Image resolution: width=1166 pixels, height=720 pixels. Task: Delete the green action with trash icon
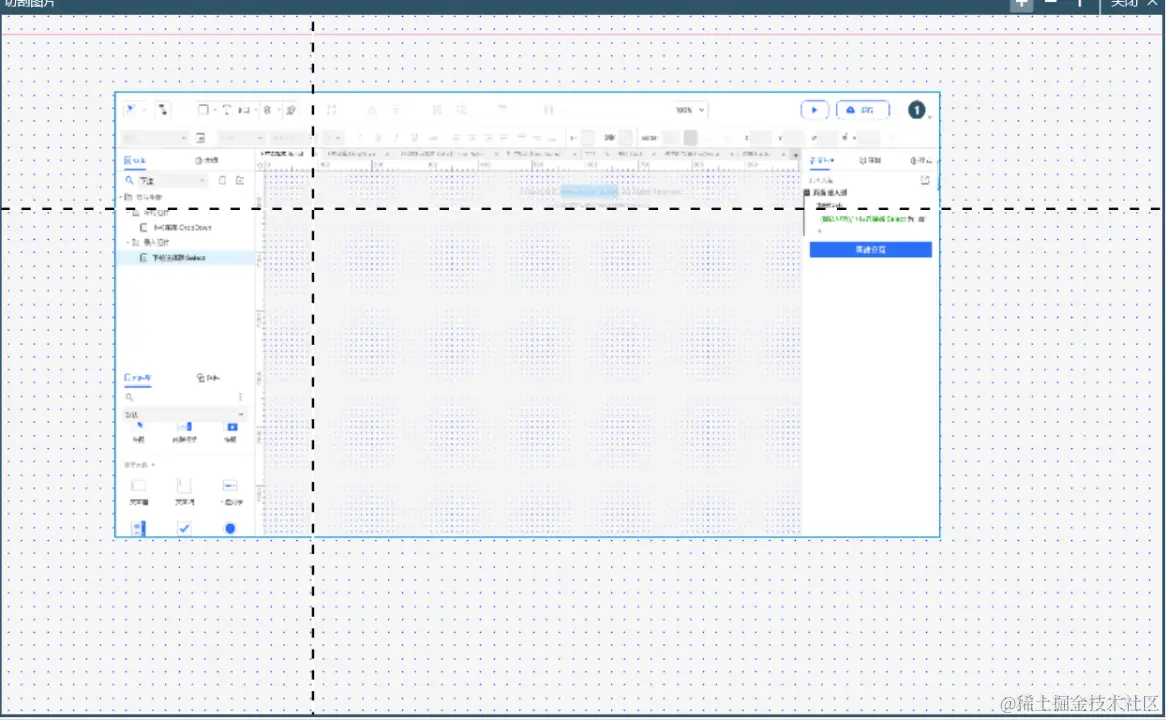[x=922, y=219]
